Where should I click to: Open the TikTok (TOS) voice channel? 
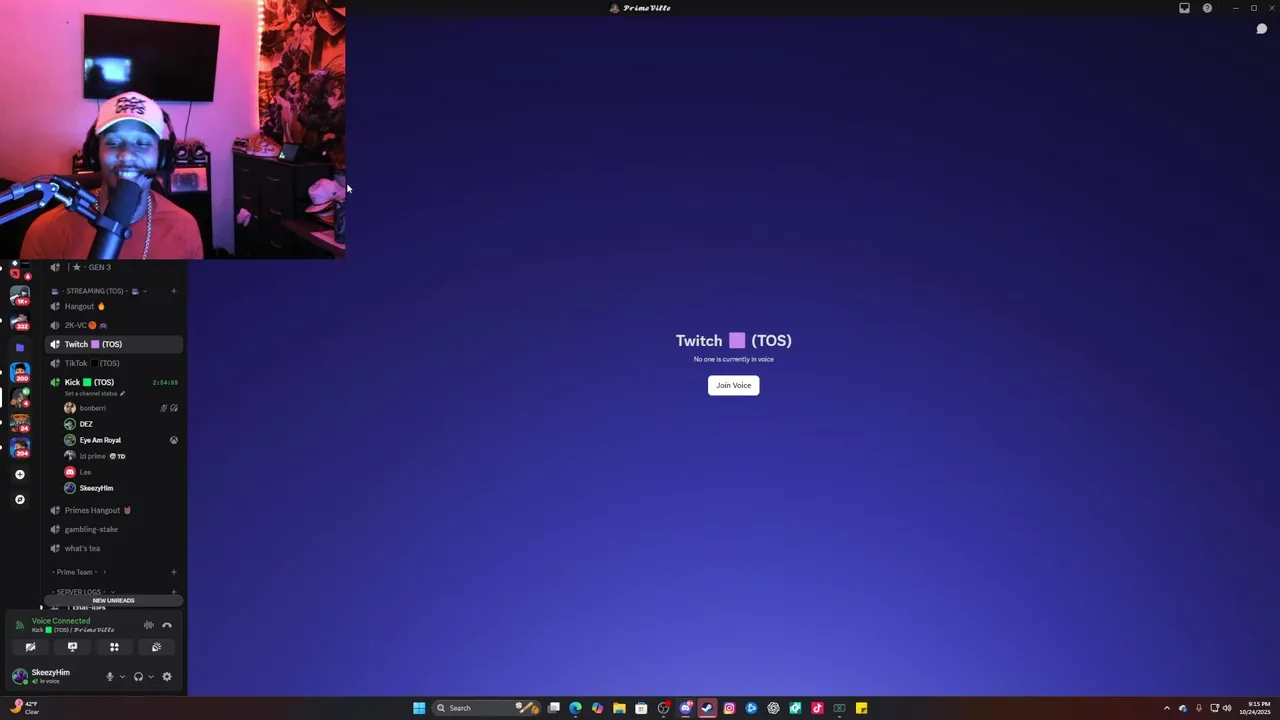pos(114,363)
